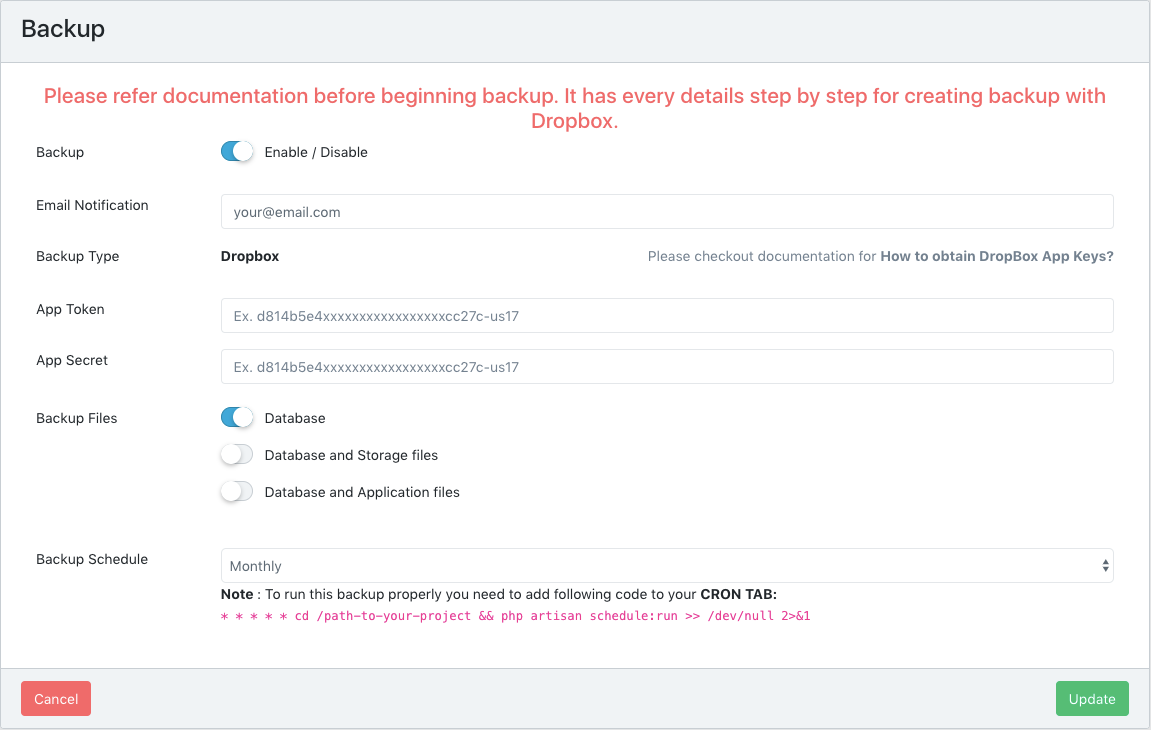Click the "Enable / Disable" label text

[316, 152]
